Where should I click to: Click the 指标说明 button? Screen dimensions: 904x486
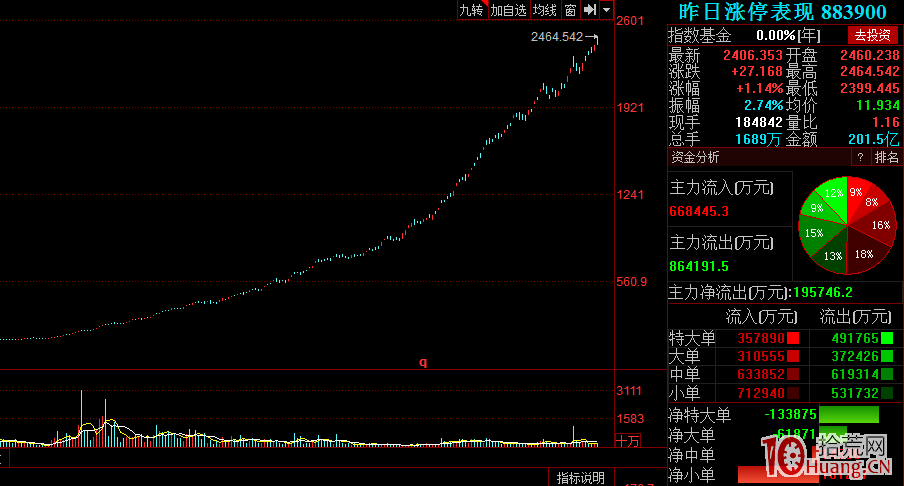tap(581, 477)
